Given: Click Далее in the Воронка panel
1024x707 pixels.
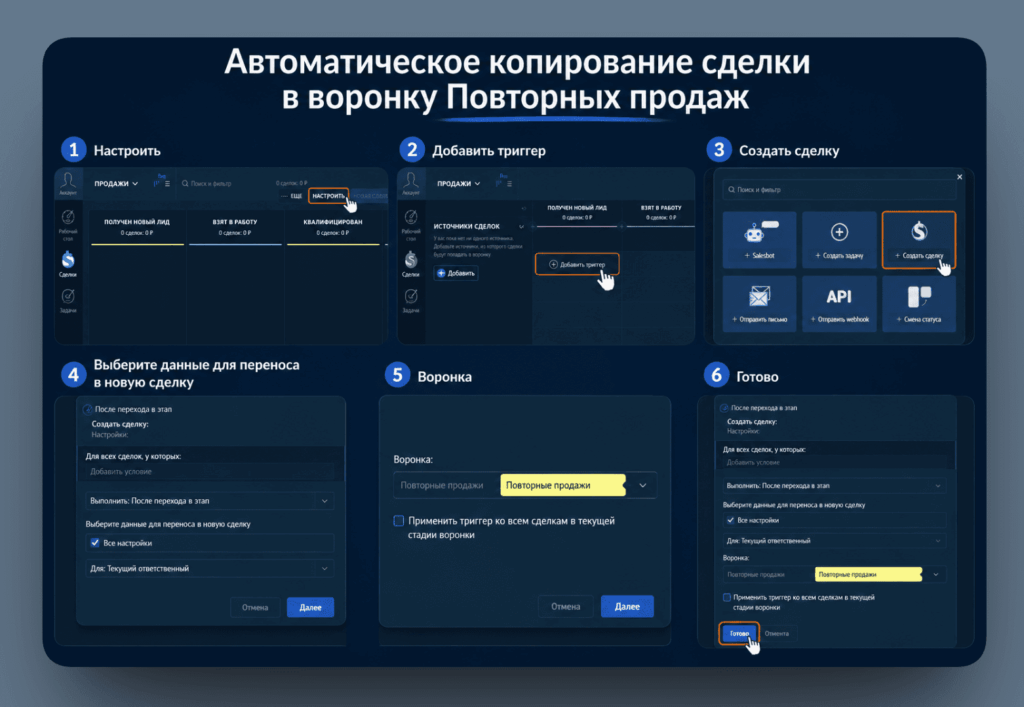Looking at the screenshot, I should (x=627, y=606).
